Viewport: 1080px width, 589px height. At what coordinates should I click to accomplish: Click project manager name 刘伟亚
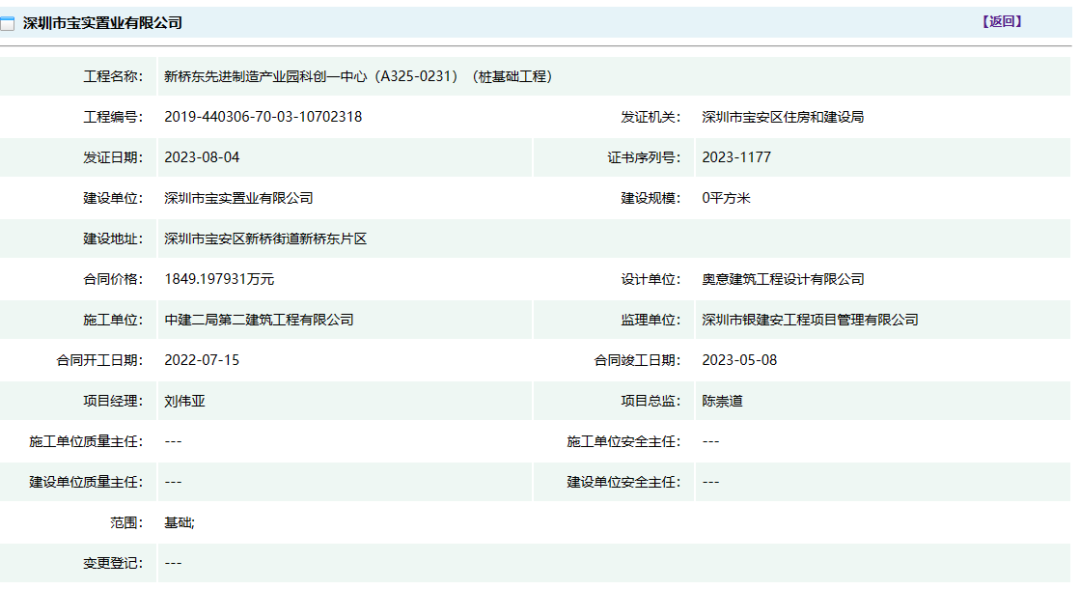point(185,401)
